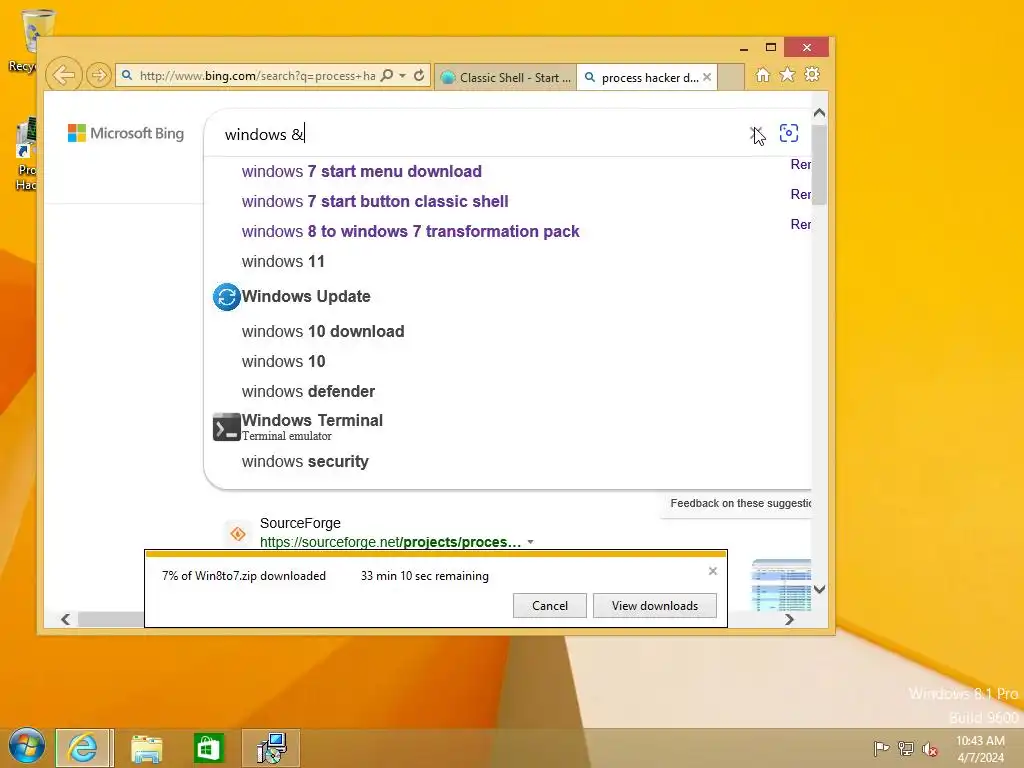Open Favorites star icon
1024x768 pixels.
pos(788,75)
